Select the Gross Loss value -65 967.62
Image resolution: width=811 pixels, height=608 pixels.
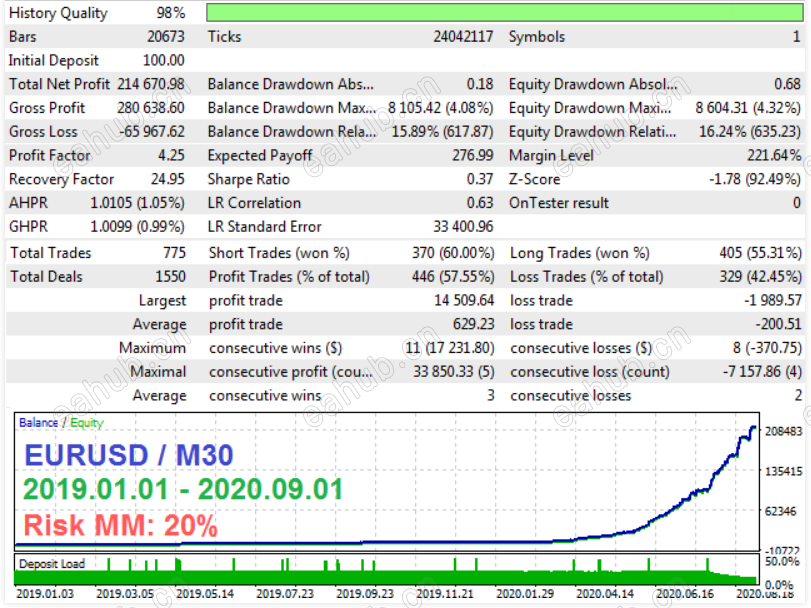tap(152, 132)
